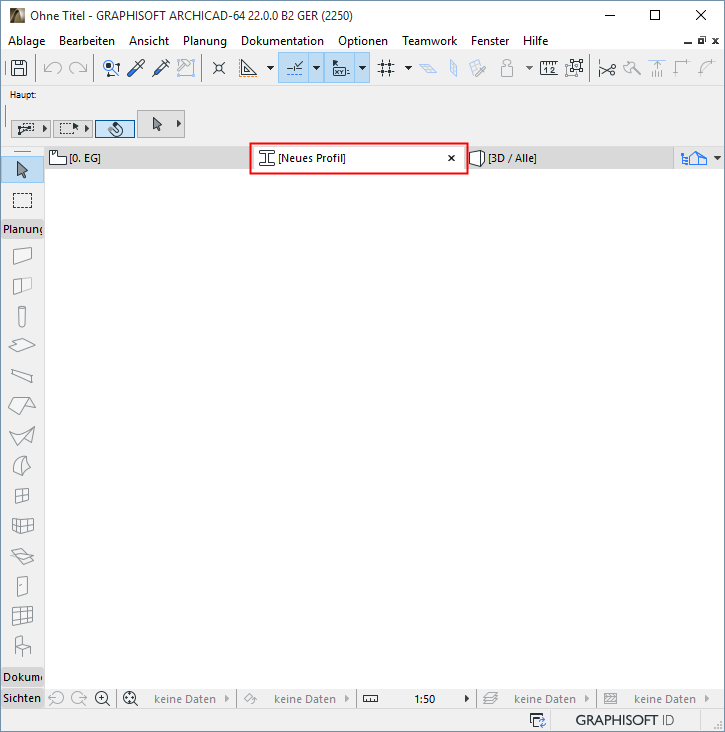Viewport: 725px width, 732px height.
Task: Click the sync icon beside GRAPHISOFT ID
Action: pyautogui.click(x=538, y=720)
